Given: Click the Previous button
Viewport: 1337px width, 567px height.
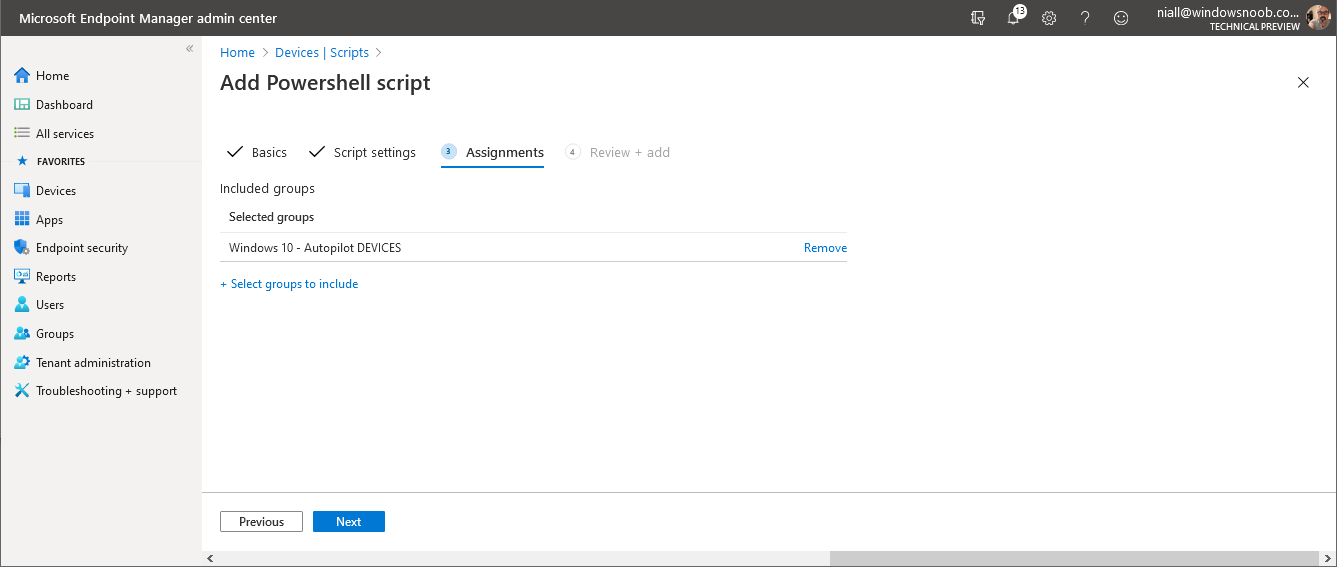Looking at the screenshot, I should pyautogui.click(x=261, y=522).
